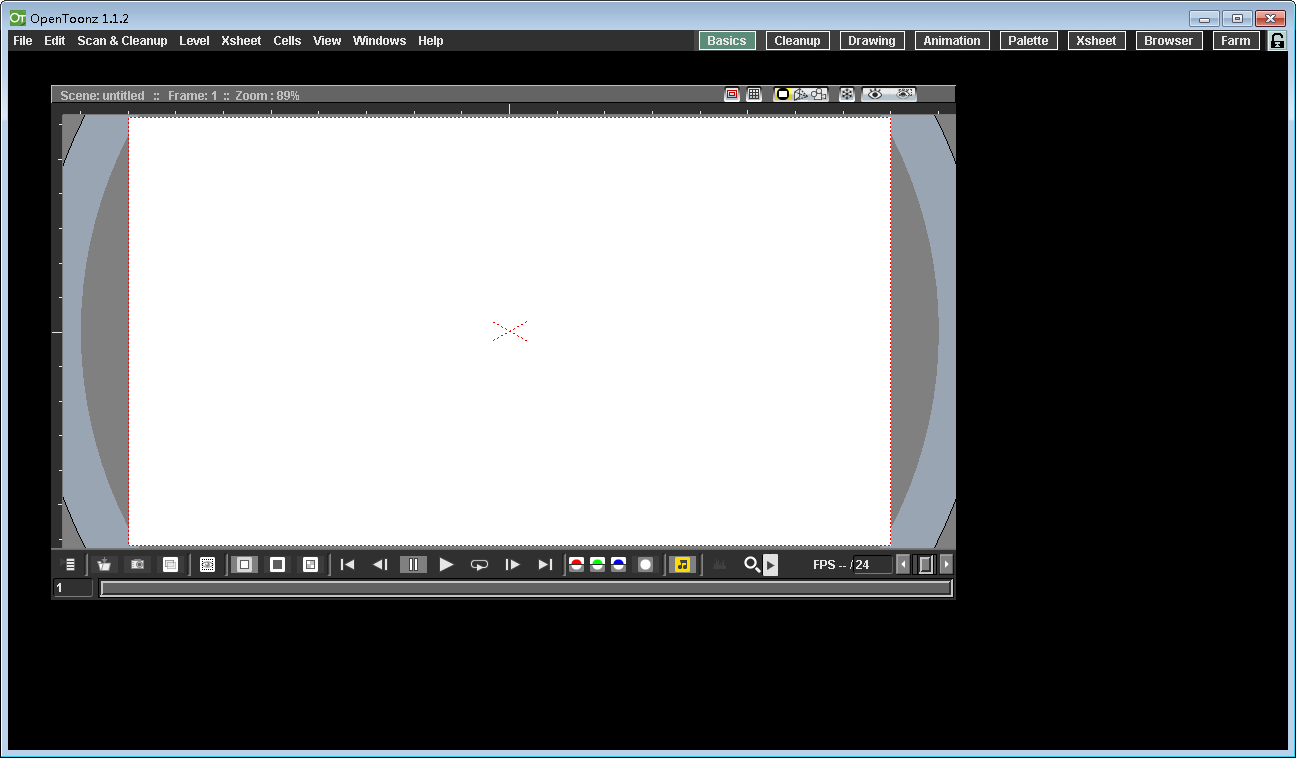Open the Scan & Cleanup menu
This screenshot has height=758, width=1296.
point(122,41)
